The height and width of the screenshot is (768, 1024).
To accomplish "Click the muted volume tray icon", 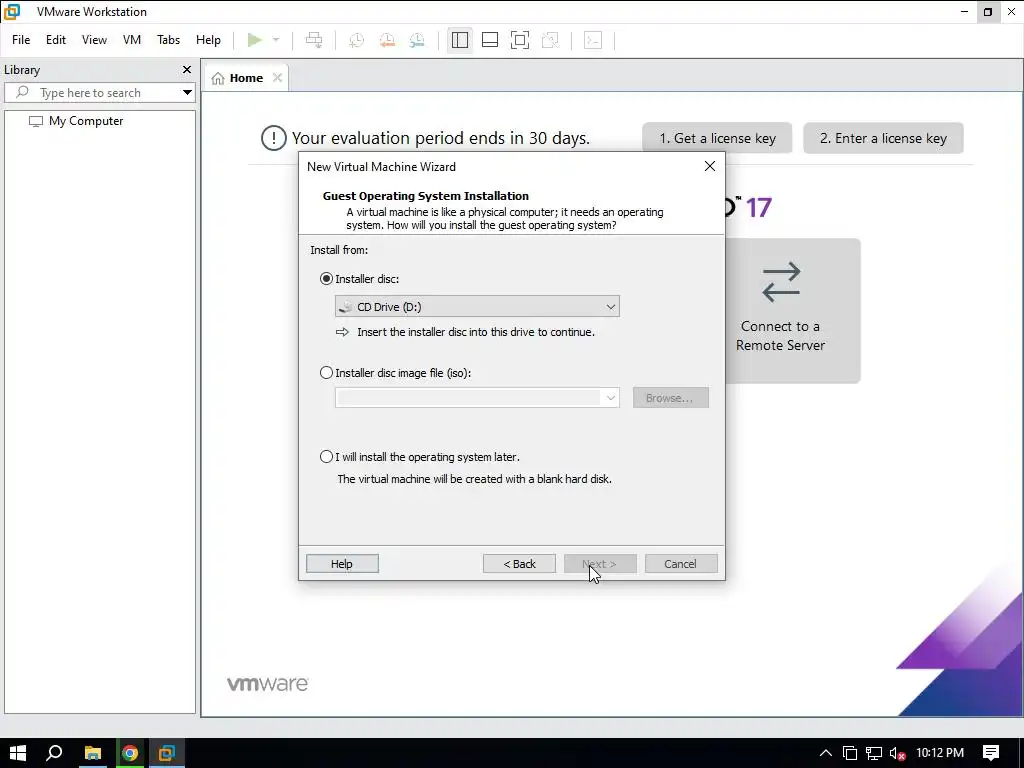I will 897,754.
